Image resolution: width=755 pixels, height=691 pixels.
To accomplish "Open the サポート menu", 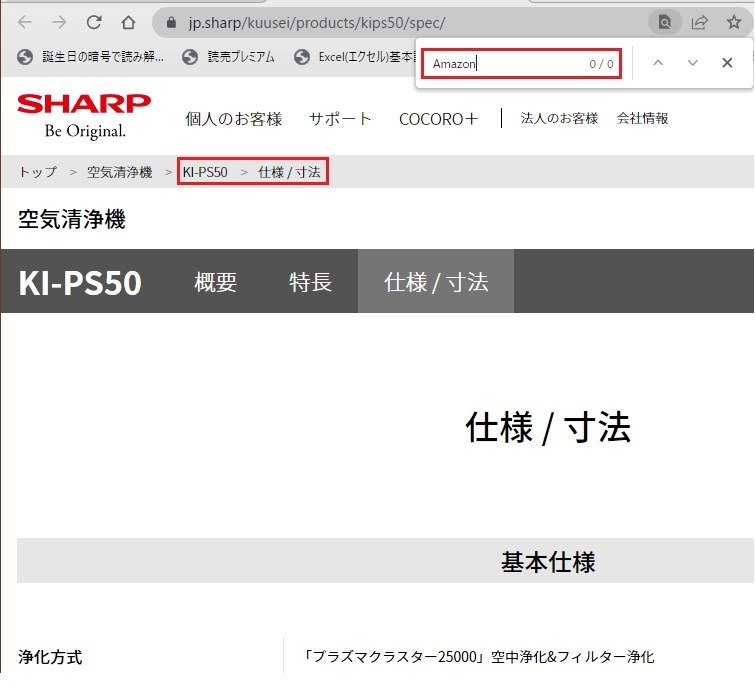I will 340,119.
